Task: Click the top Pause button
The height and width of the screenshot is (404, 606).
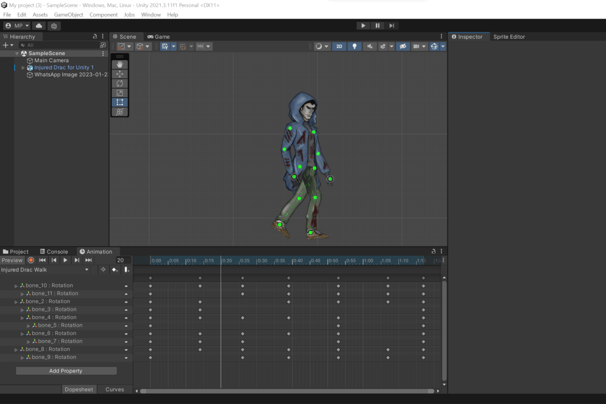Action: [x=378, y=26]
